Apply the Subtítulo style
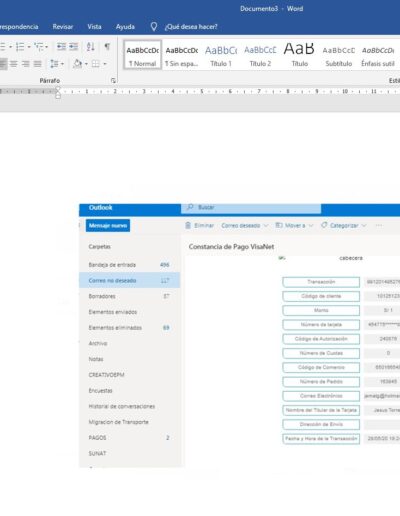This screenshot has width=400, height=516. [339, 55]
